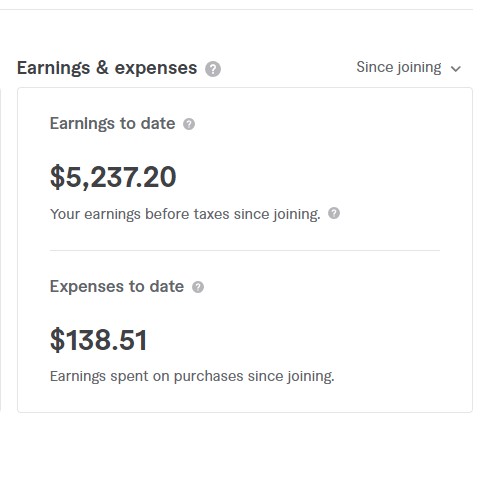Open help icon beside Earnings & expenses heading
The height and width of the screenshot is (477, 496).
pos(213,69)
